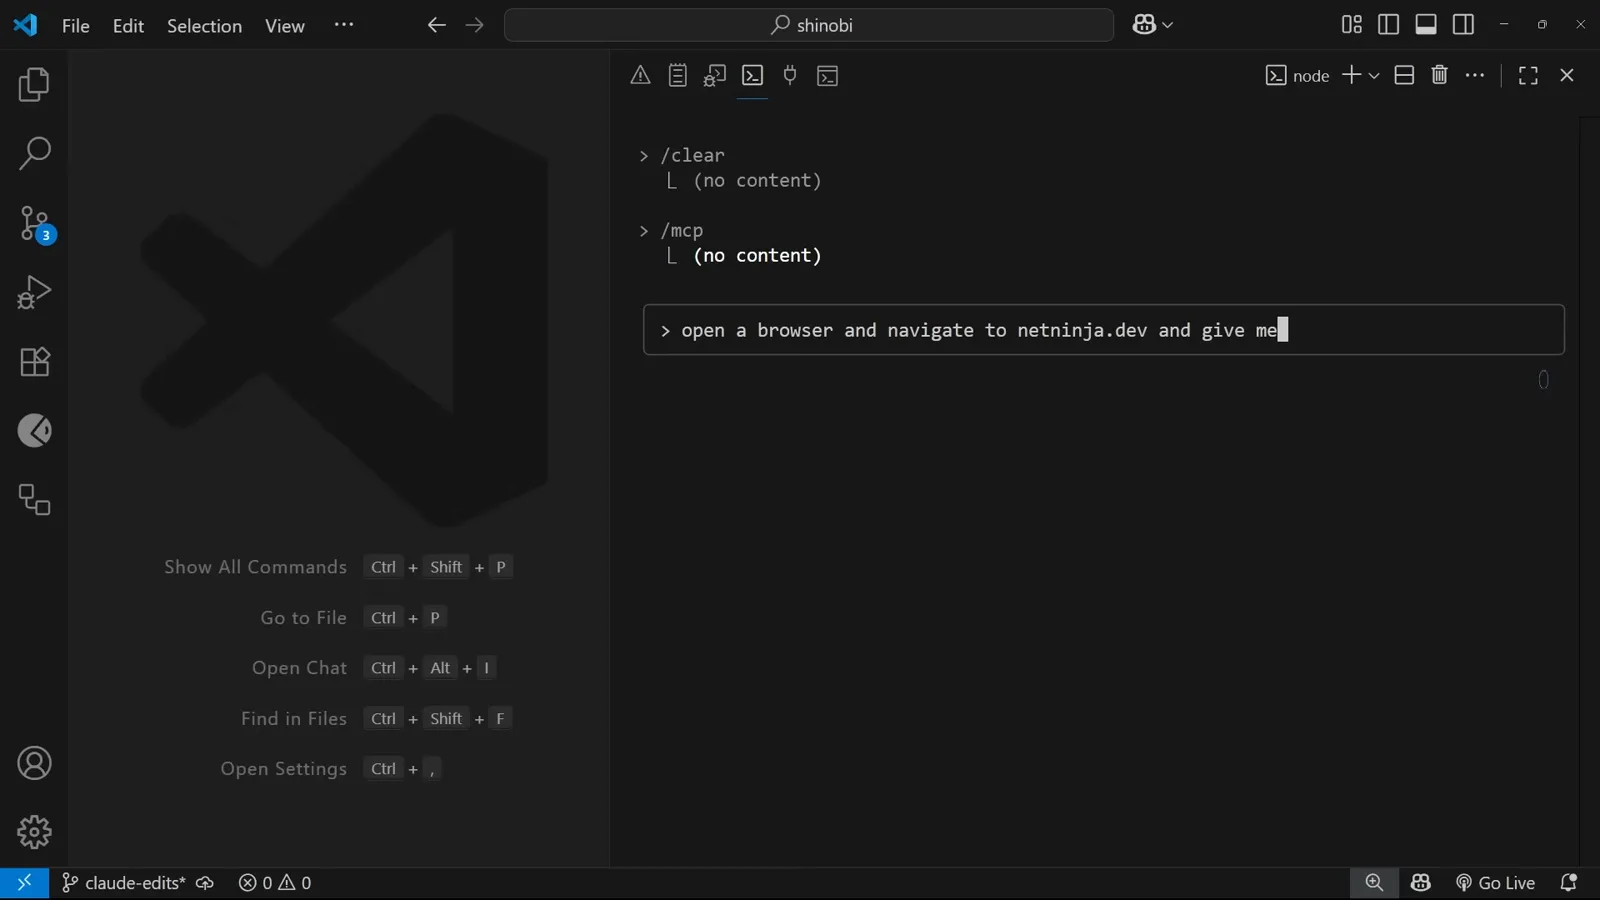Switch to the Output panel icon

678,75
